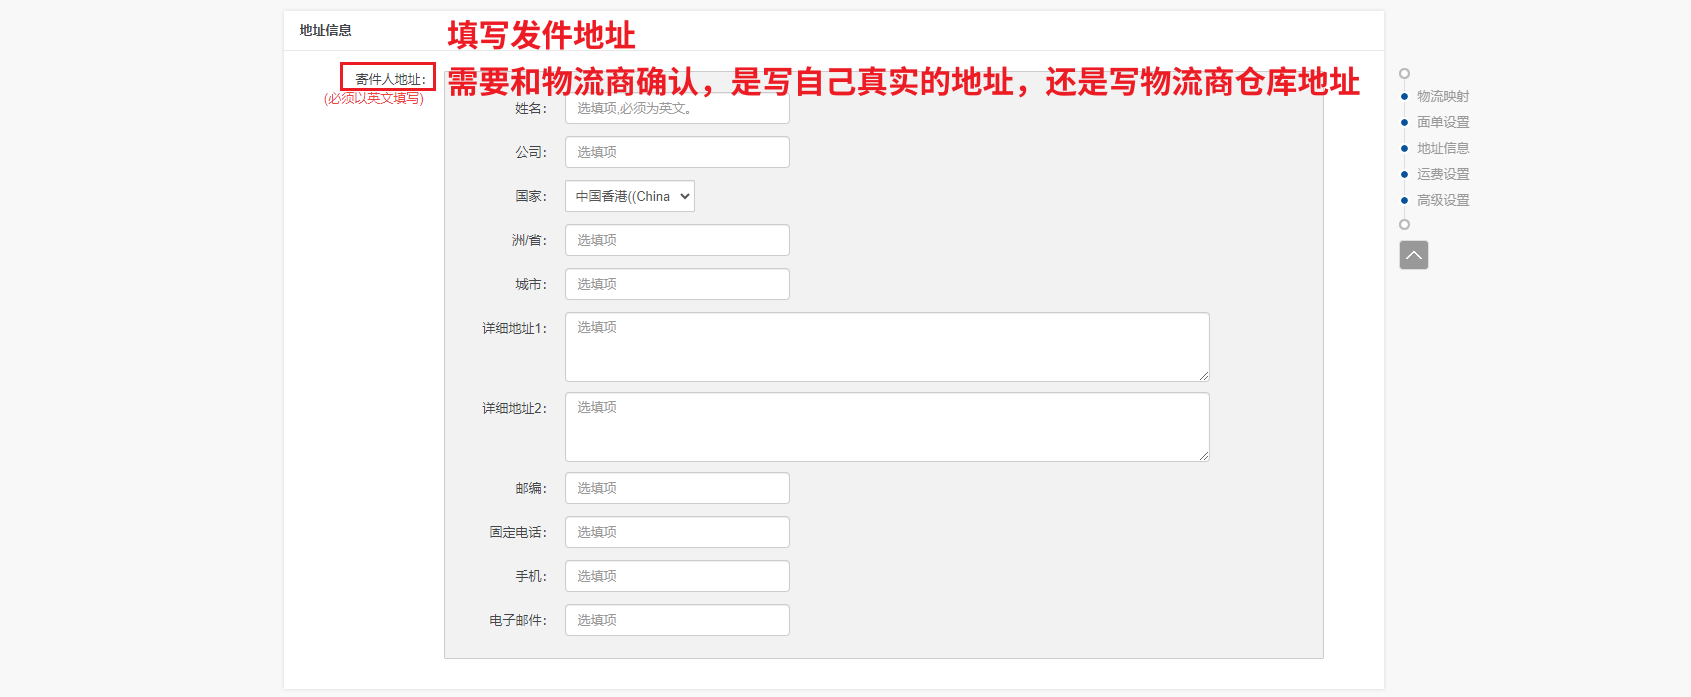Screen dimensions: 1691x697
Task: Select 地址信息 in side navigation
Action: [x=1443, y=148]
